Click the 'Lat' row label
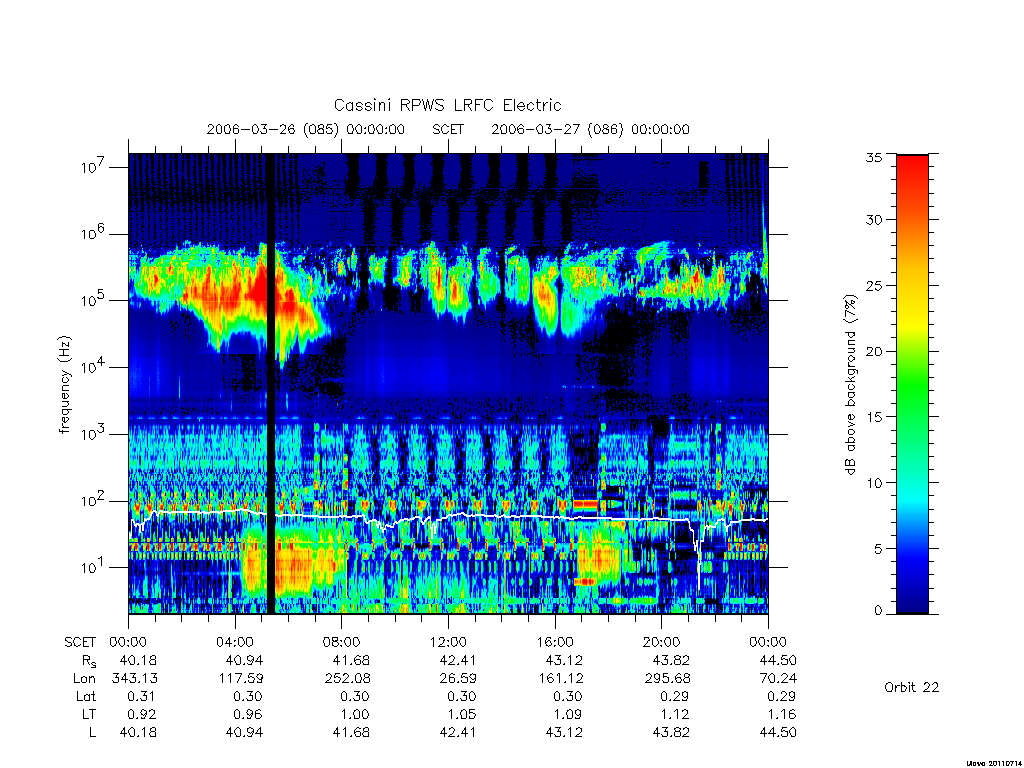This screenshot has width=1024, height=768. click(x=86, y=697)
